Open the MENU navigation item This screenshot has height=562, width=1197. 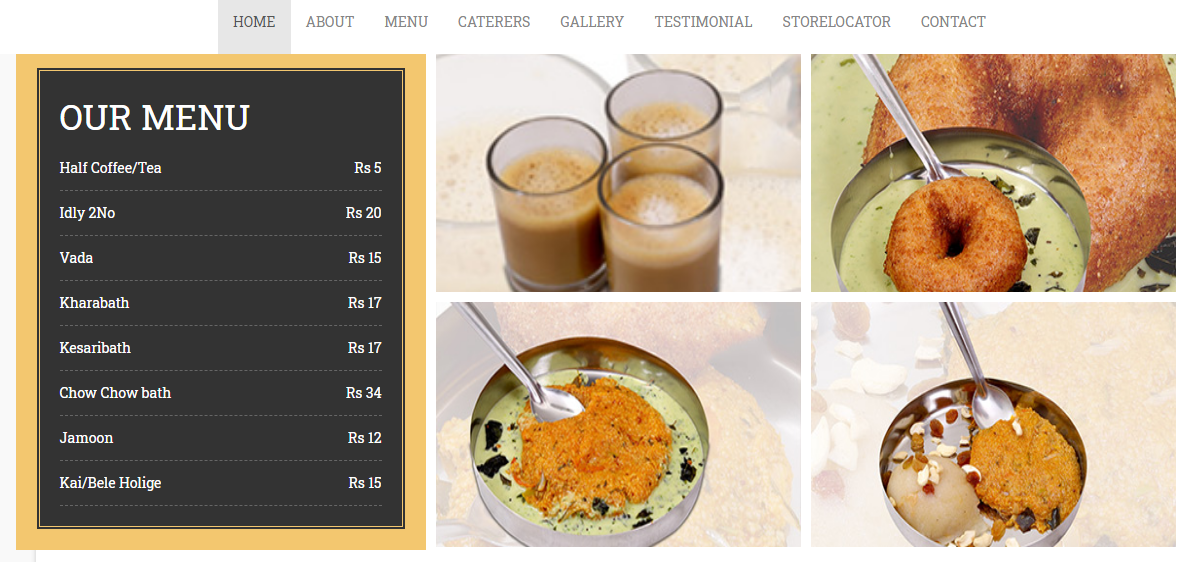click(x=406, y=23)
